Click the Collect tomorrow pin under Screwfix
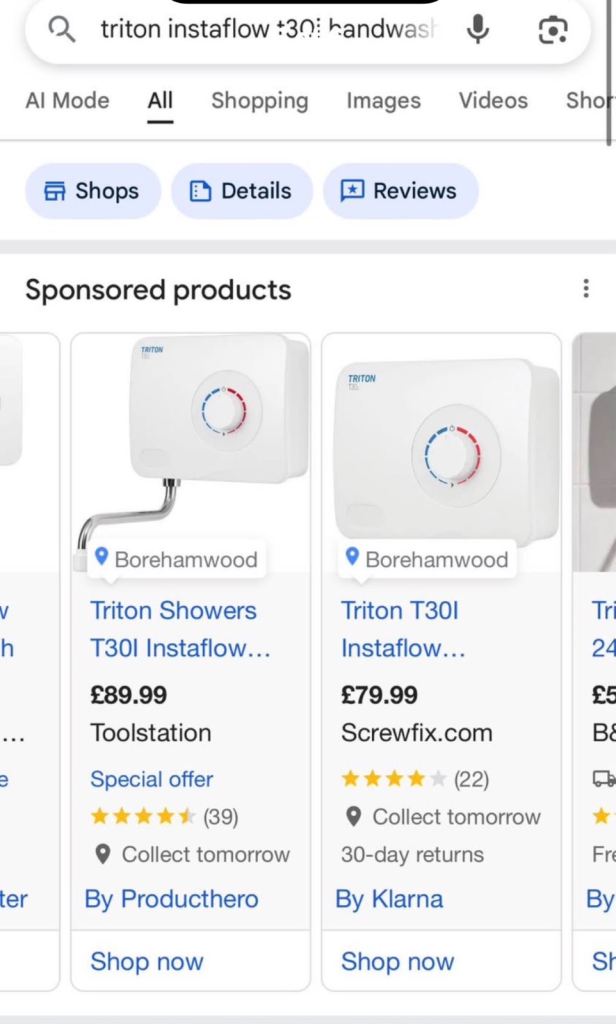616x1024 pixels. click(353, 816)
